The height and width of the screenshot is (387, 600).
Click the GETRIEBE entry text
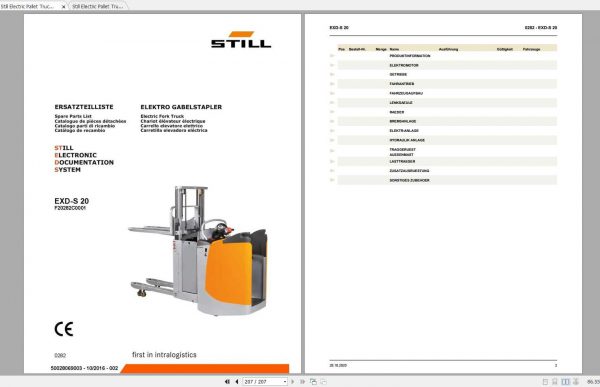click(398, 75)
